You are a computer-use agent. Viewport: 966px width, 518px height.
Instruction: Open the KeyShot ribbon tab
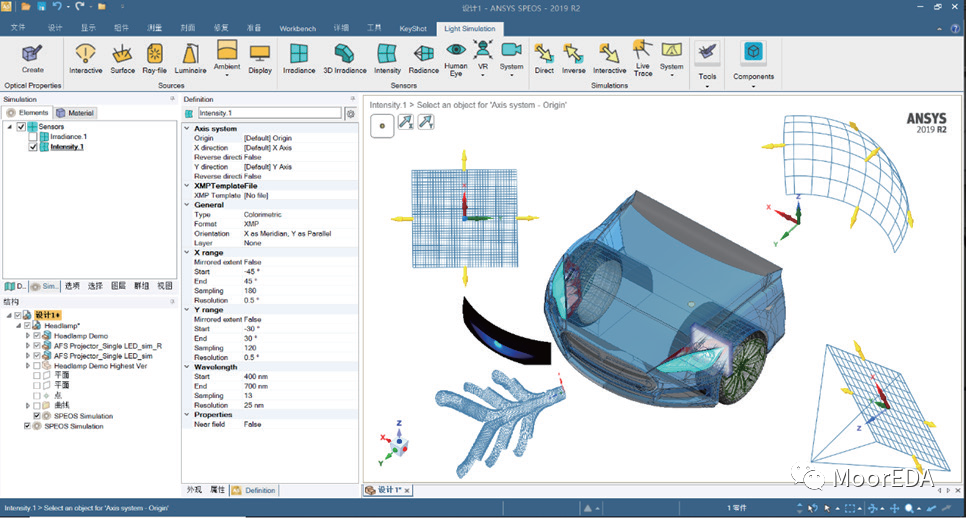[413, 28]
